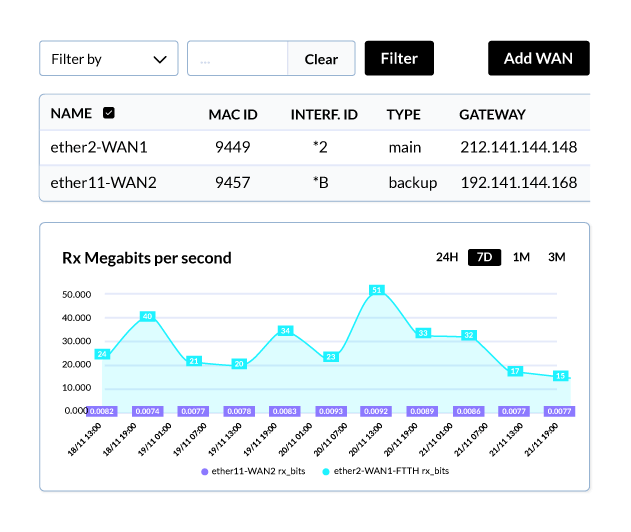This screenshot has width=631, height=532.
Task: Click the type cell 'main'
Action: (x=405, y=148)
